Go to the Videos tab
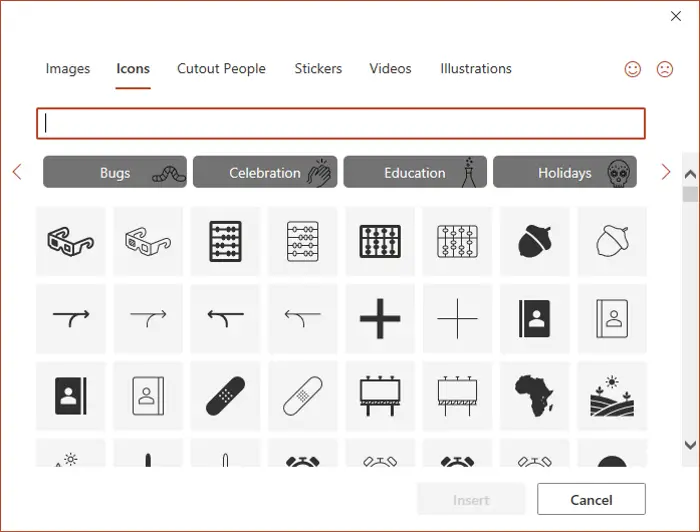 390,69
